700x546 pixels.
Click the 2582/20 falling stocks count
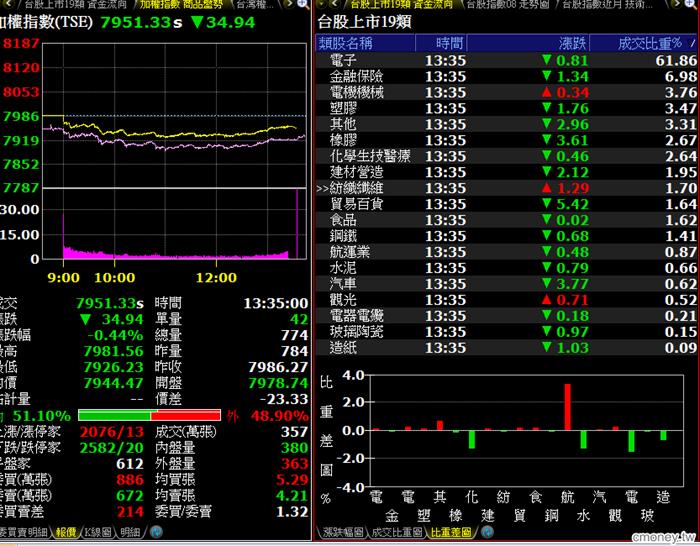112,448
